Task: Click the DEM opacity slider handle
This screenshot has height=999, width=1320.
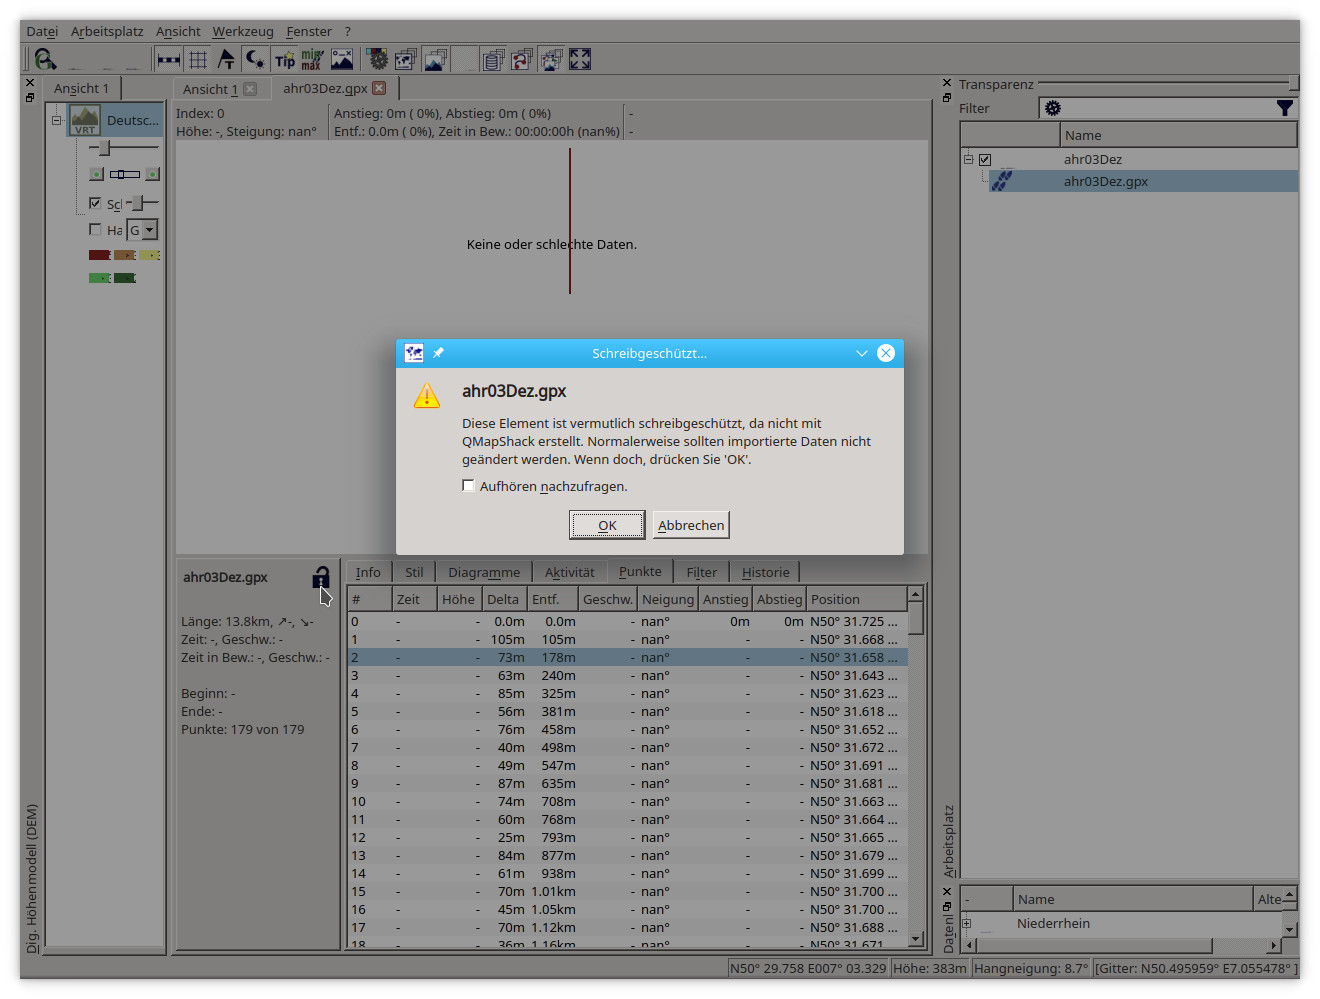Action: pyautogui.click(x=104, y=148)
